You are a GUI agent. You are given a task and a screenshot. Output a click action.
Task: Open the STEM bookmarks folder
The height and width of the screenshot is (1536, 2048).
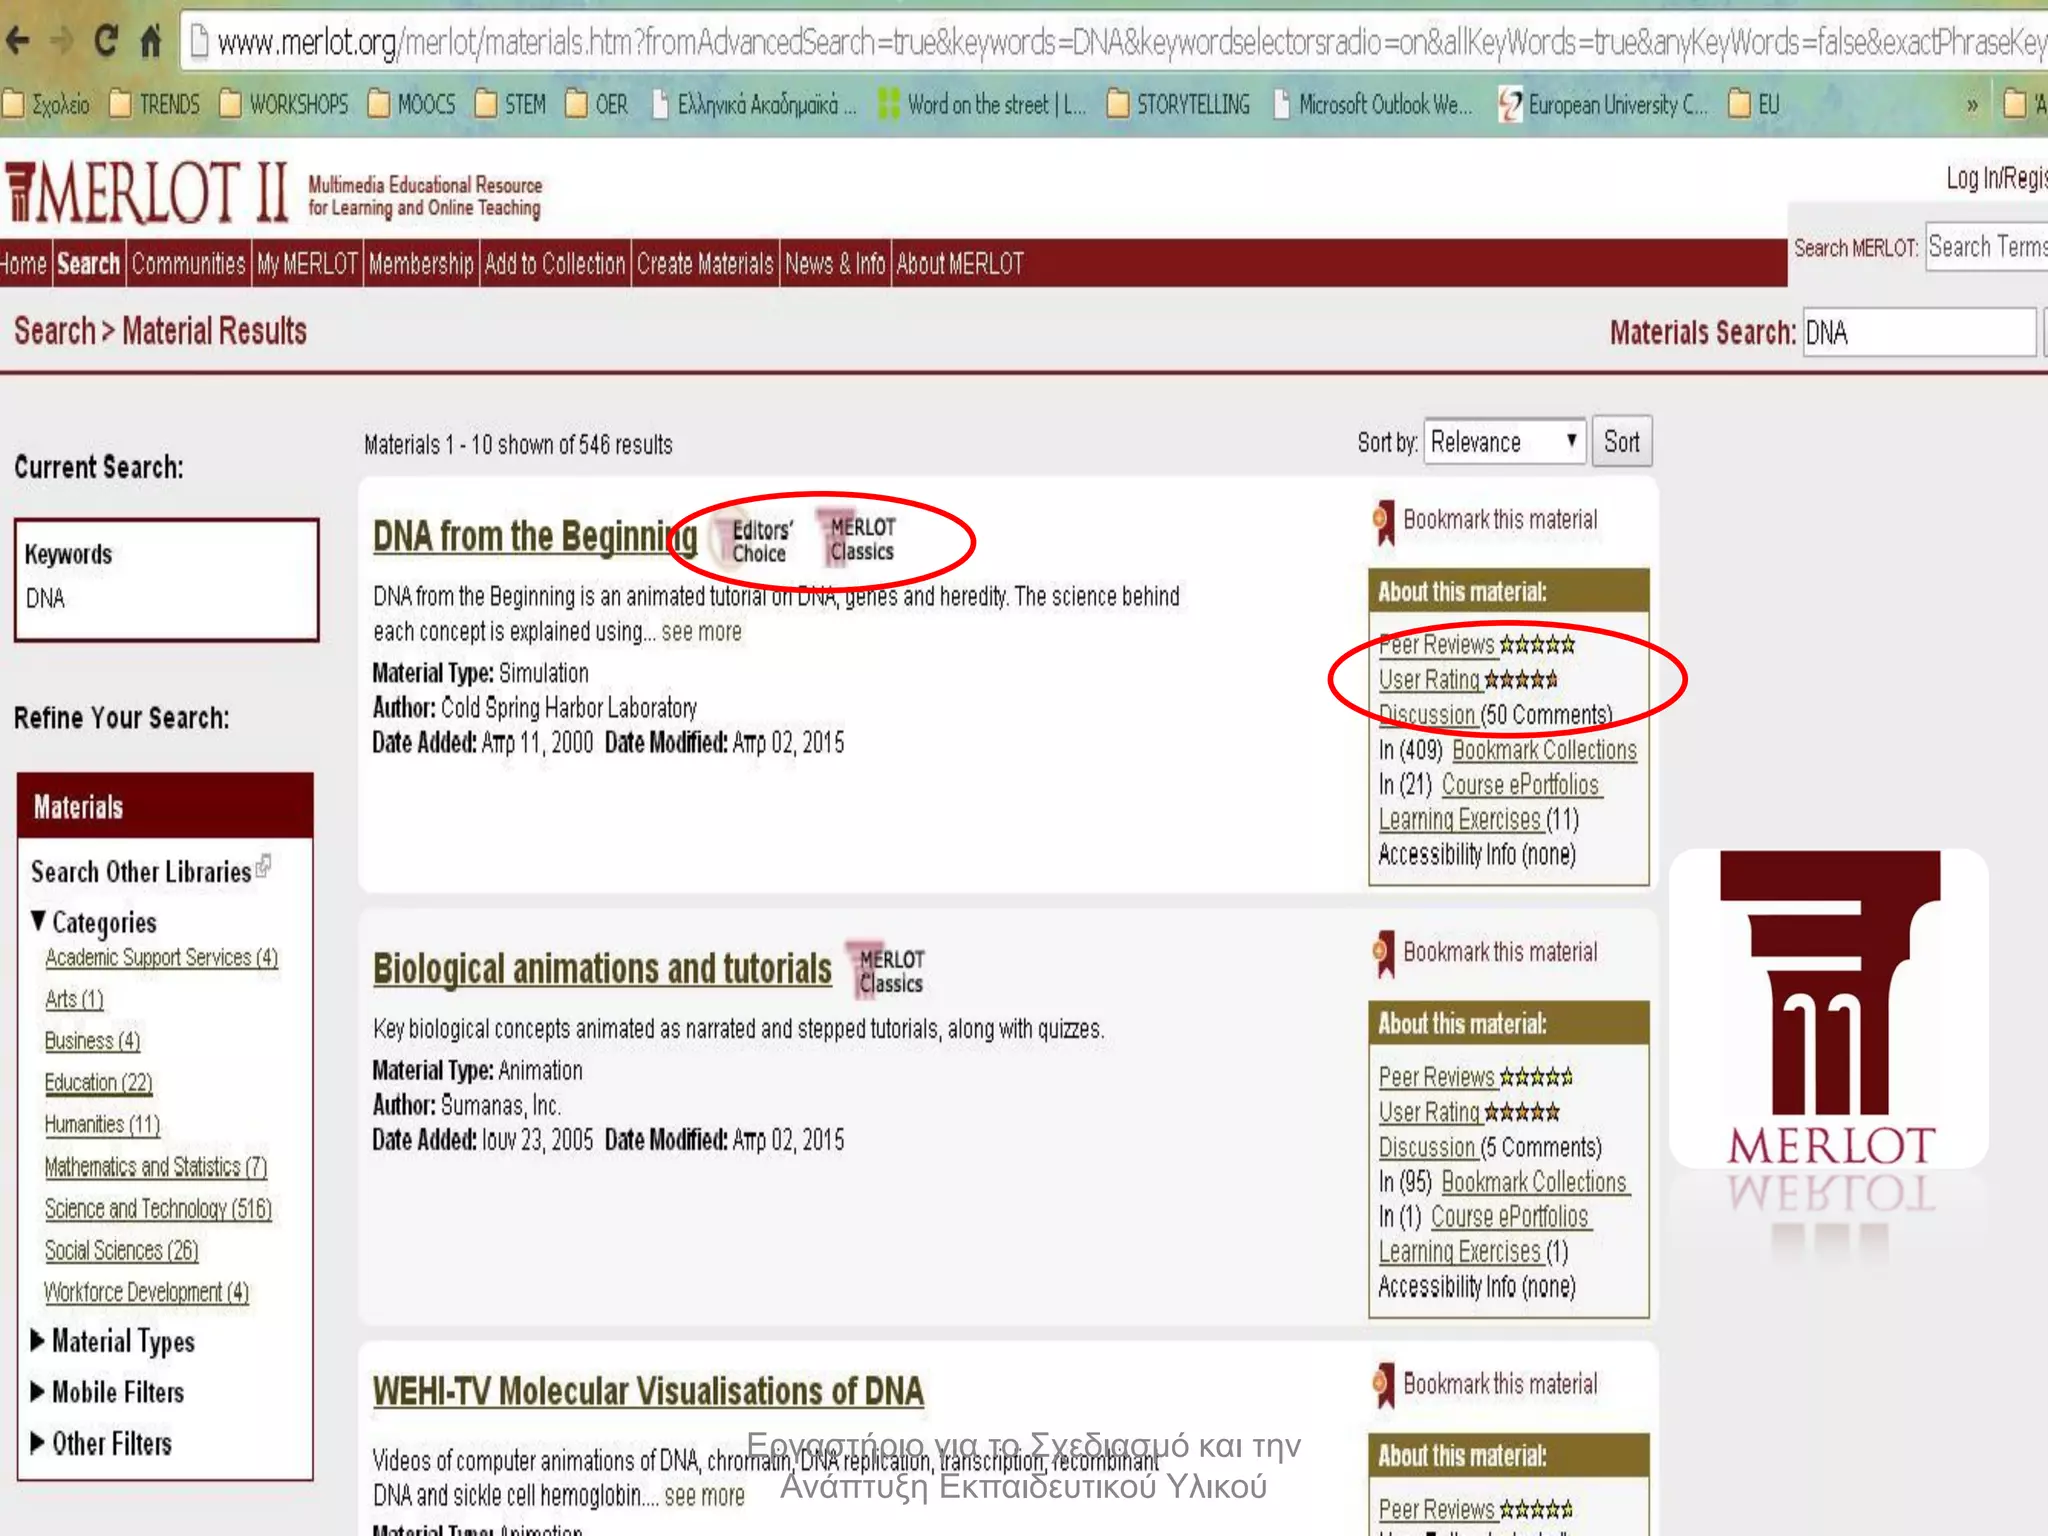[511, 104]
